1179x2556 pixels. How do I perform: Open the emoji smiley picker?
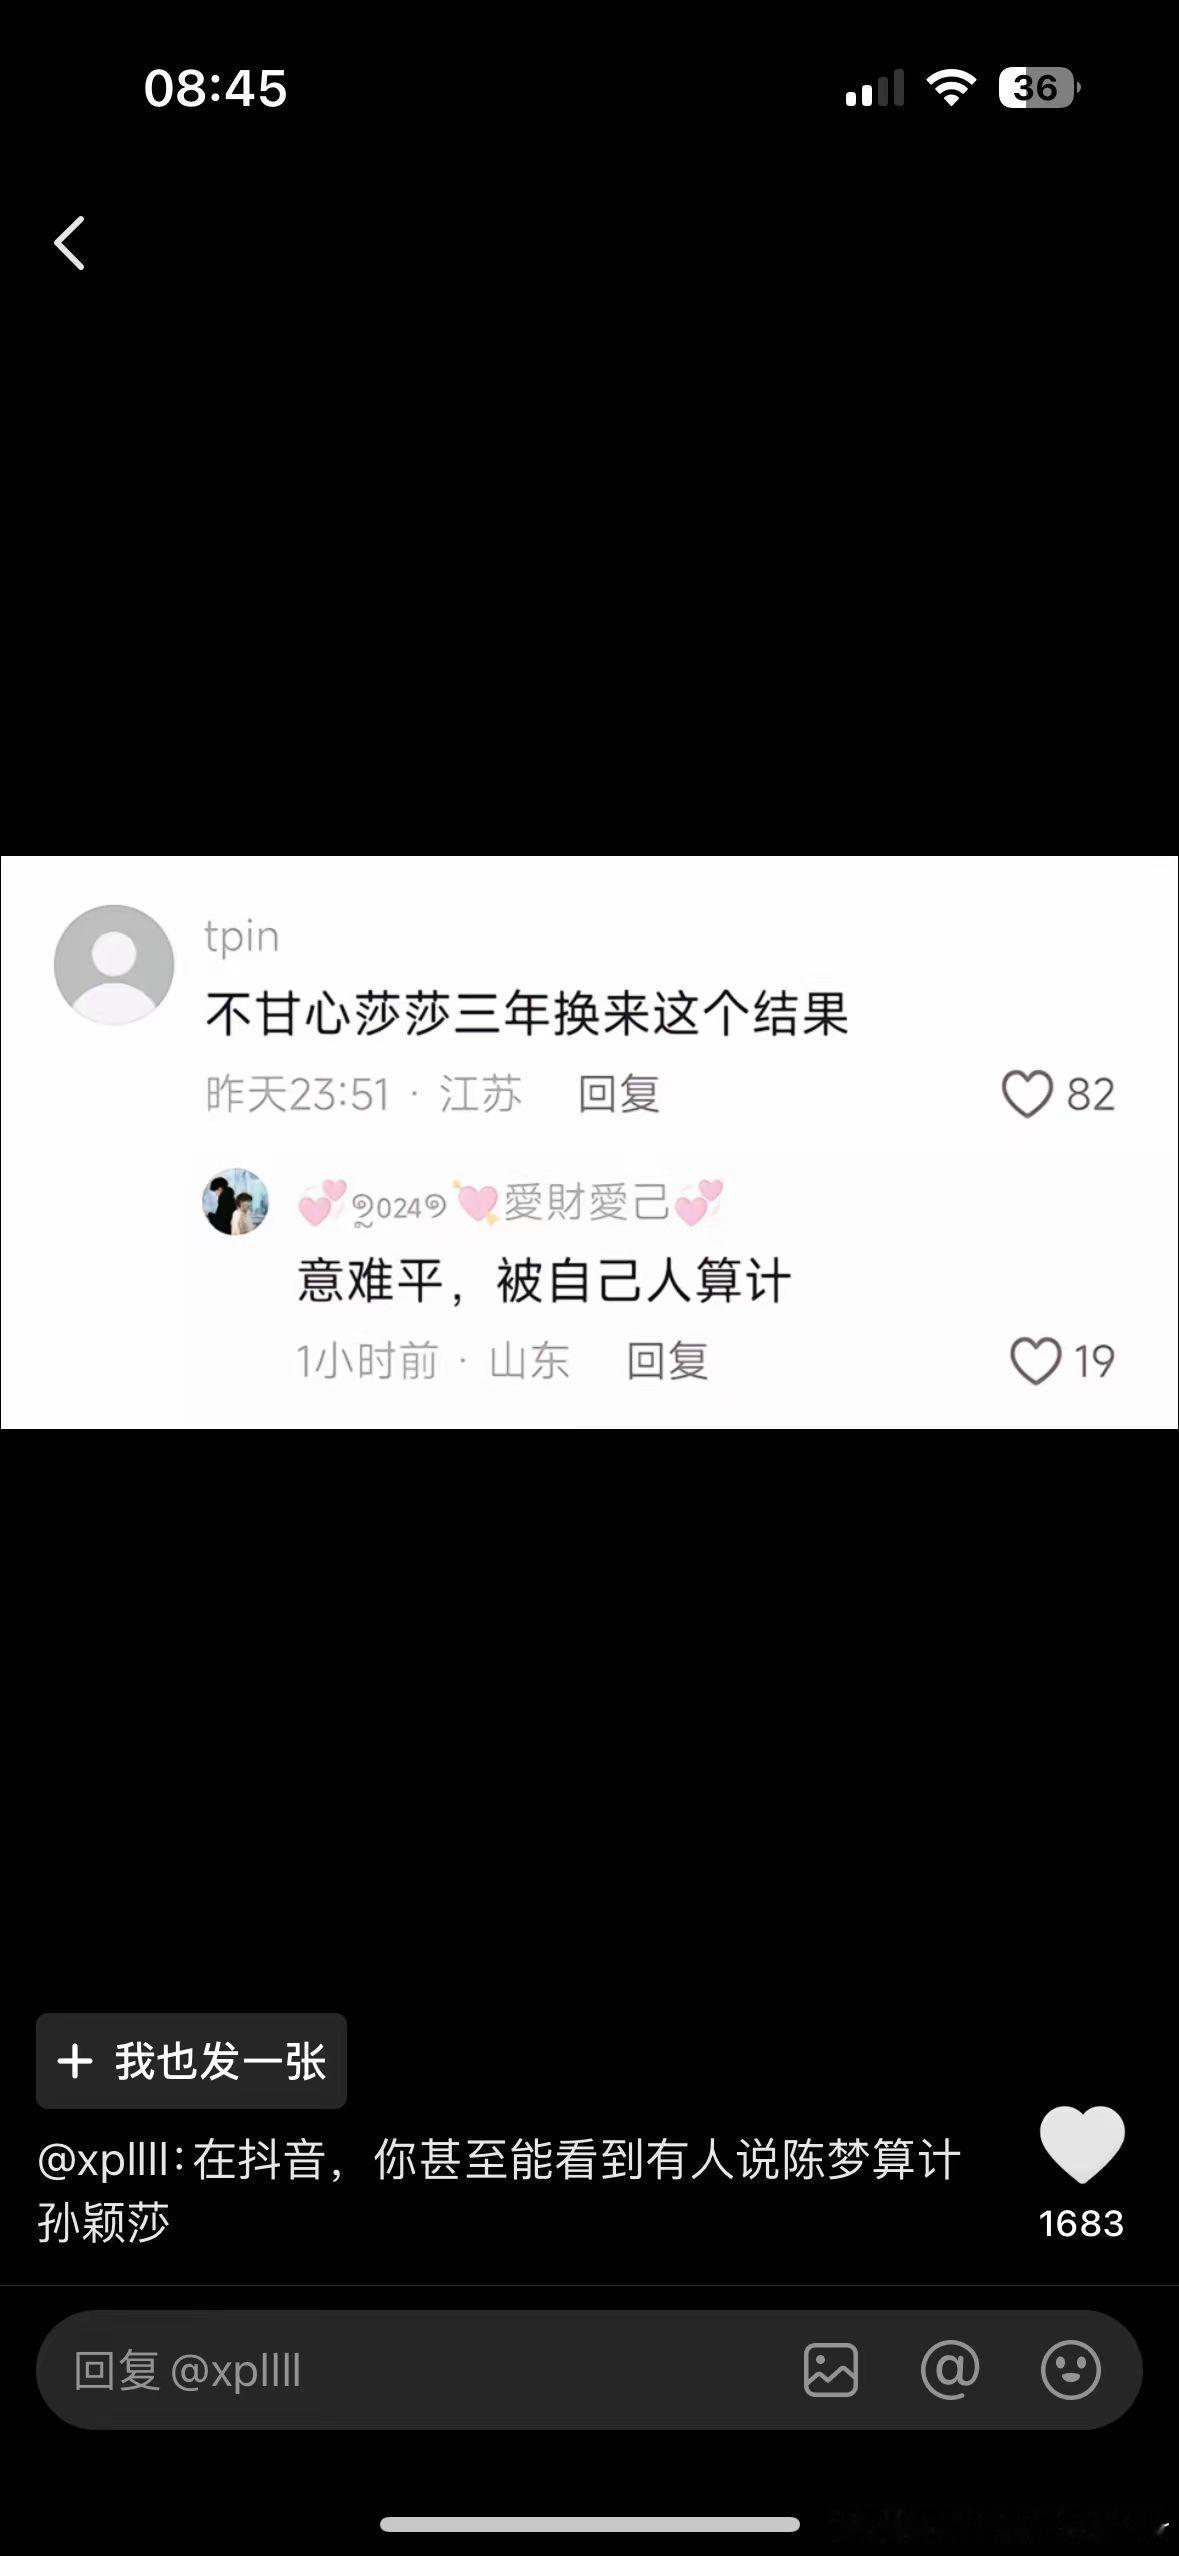(1070, 2369)
